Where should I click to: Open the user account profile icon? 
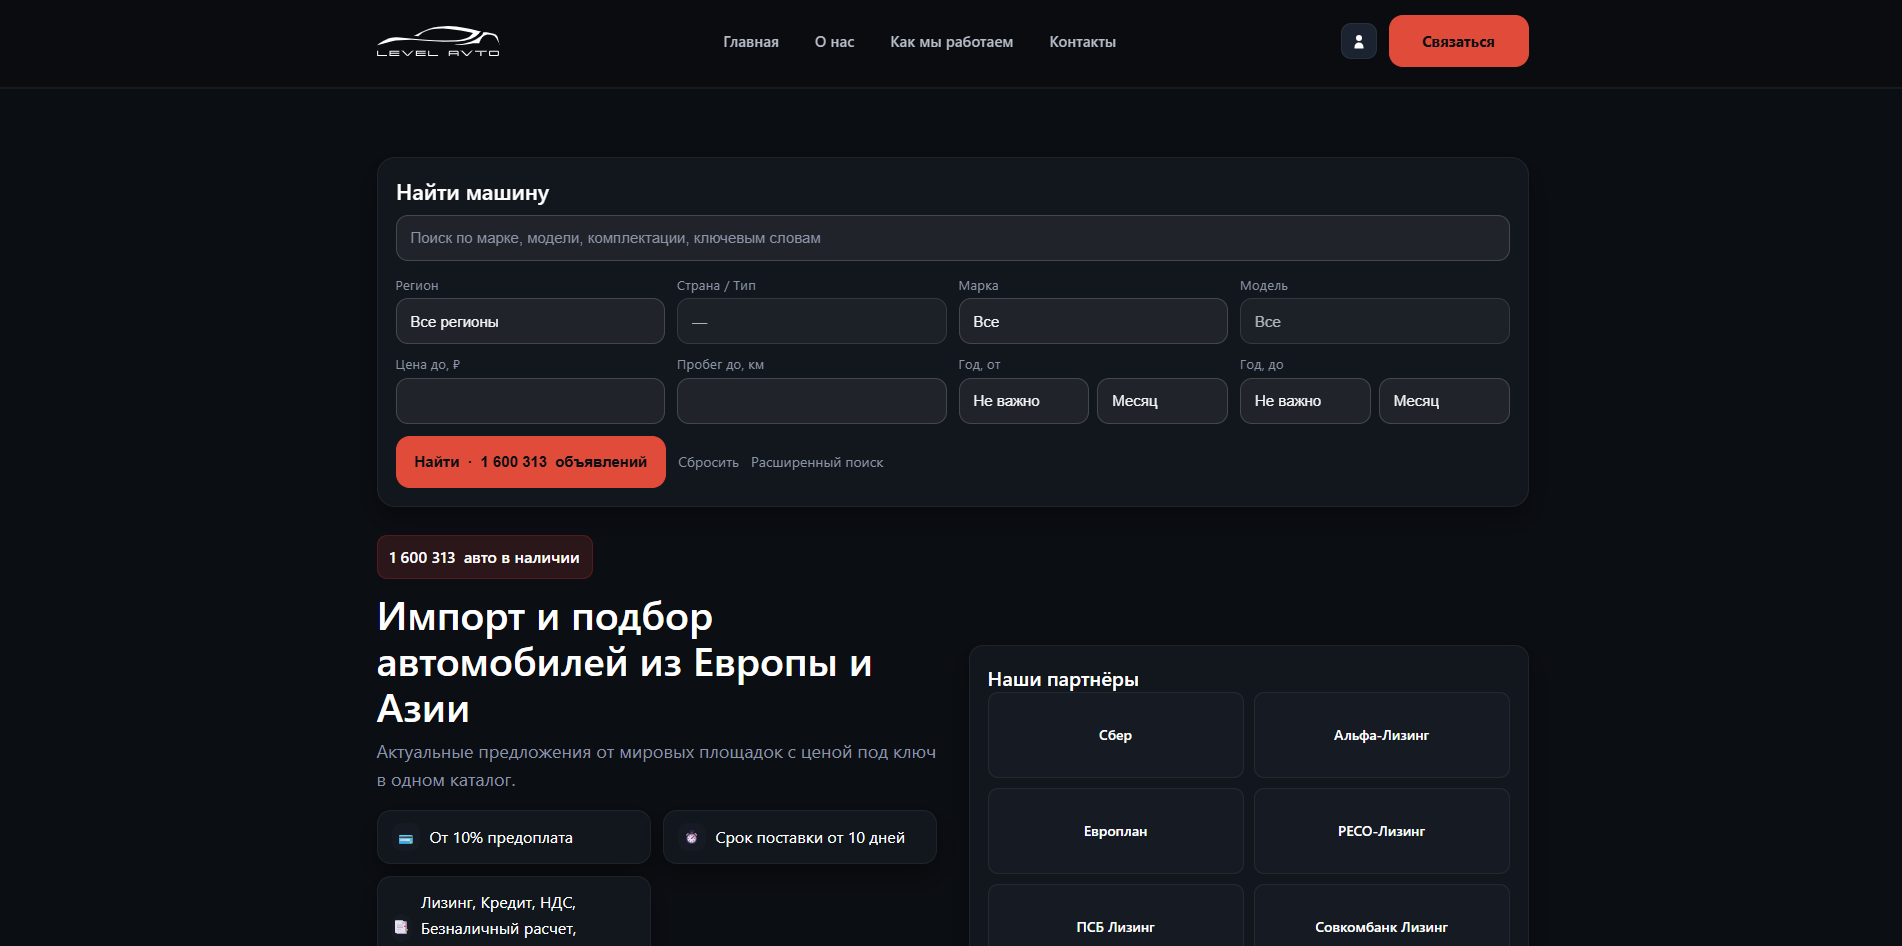(1358, 41)
